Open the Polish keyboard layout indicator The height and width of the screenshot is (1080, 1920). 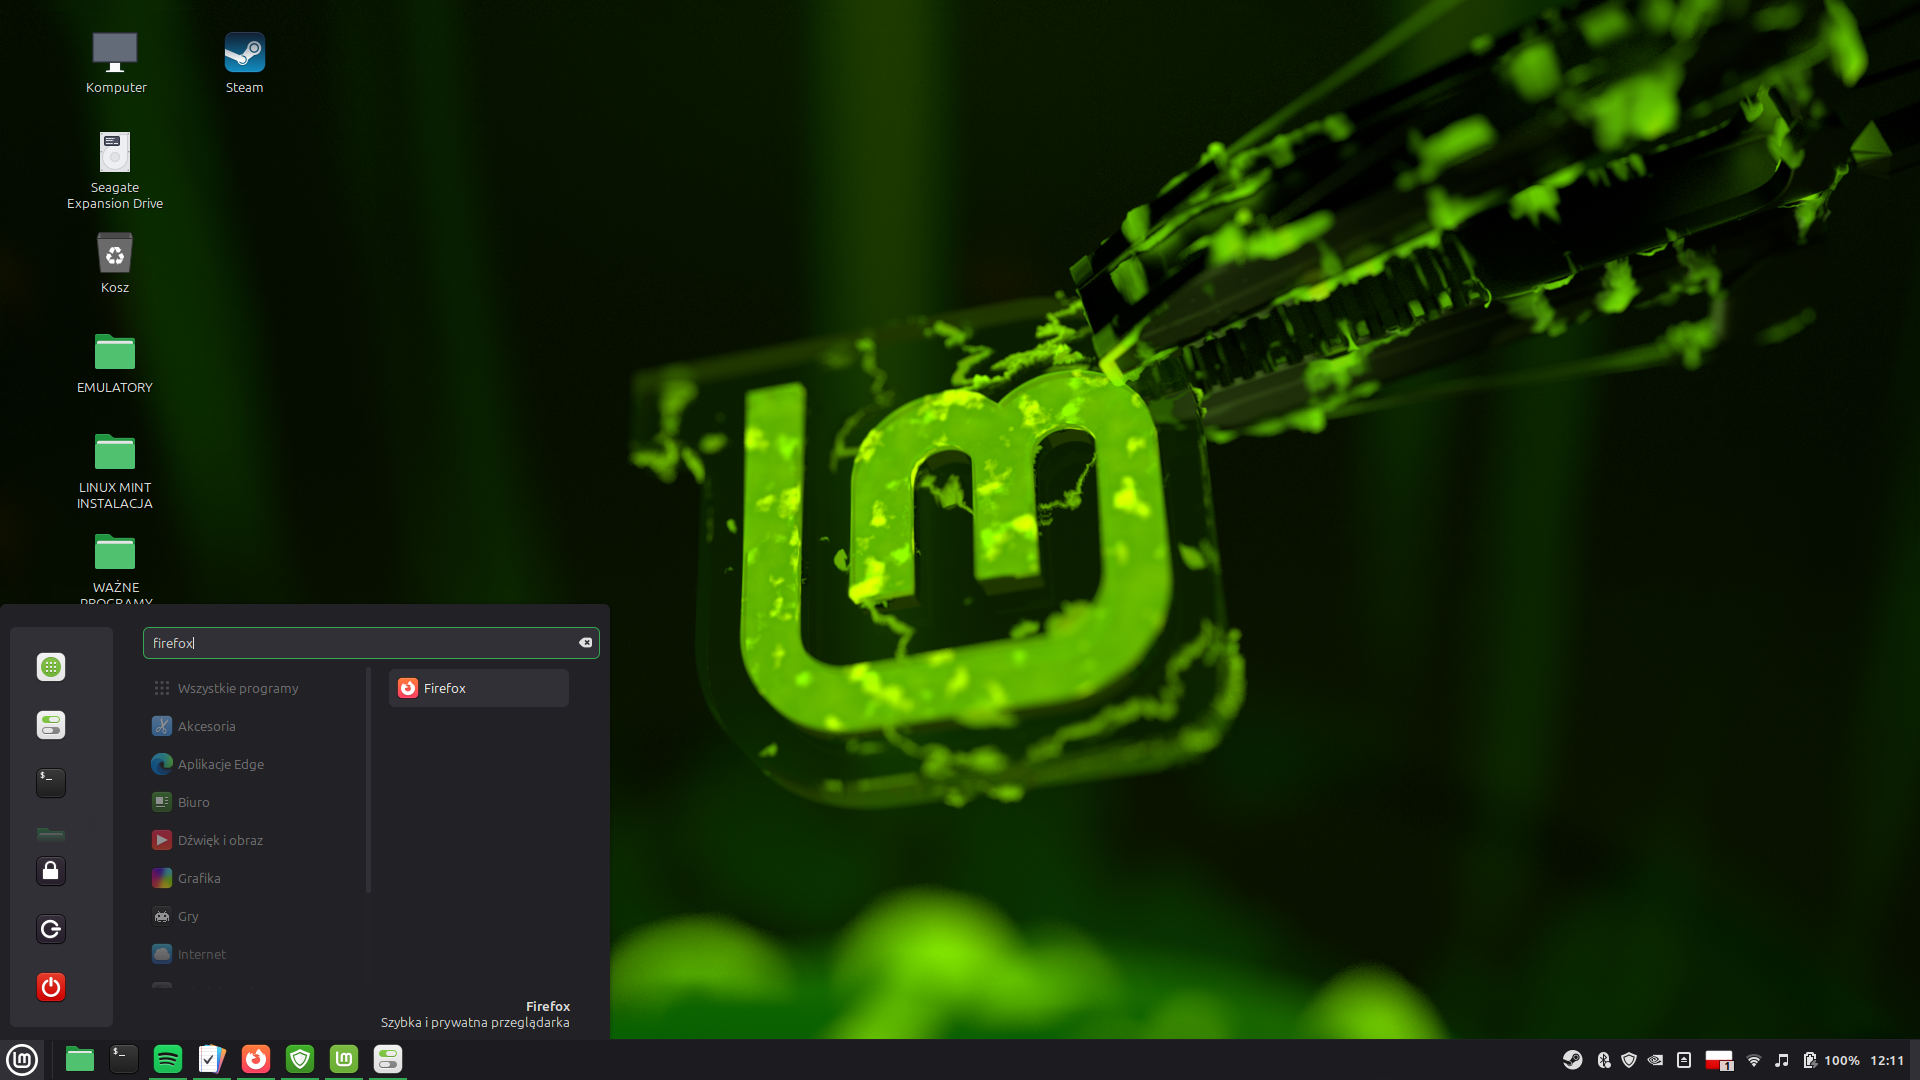coord(1718,1060)
